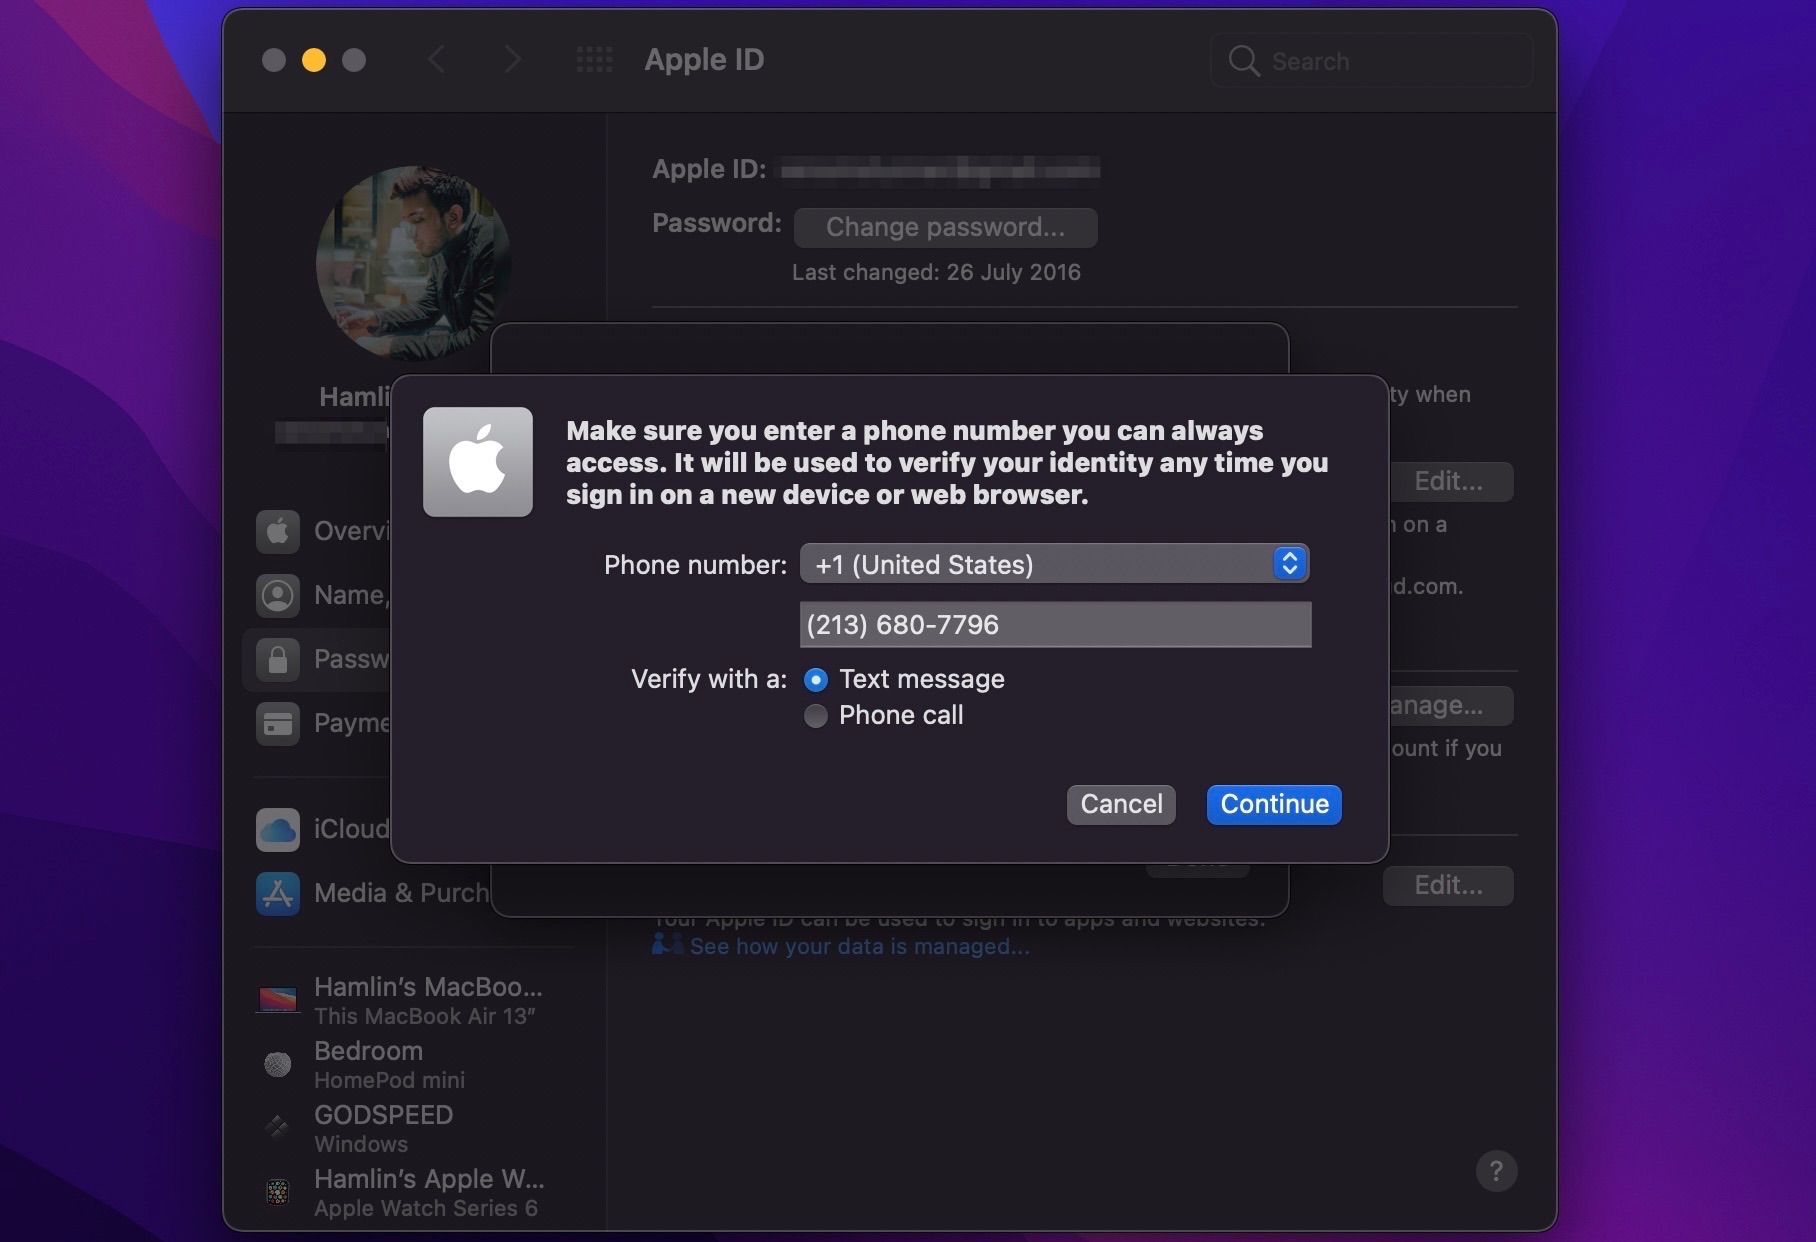
Task: Click the help question mark icon
Action: [x=1497, y=1170]
